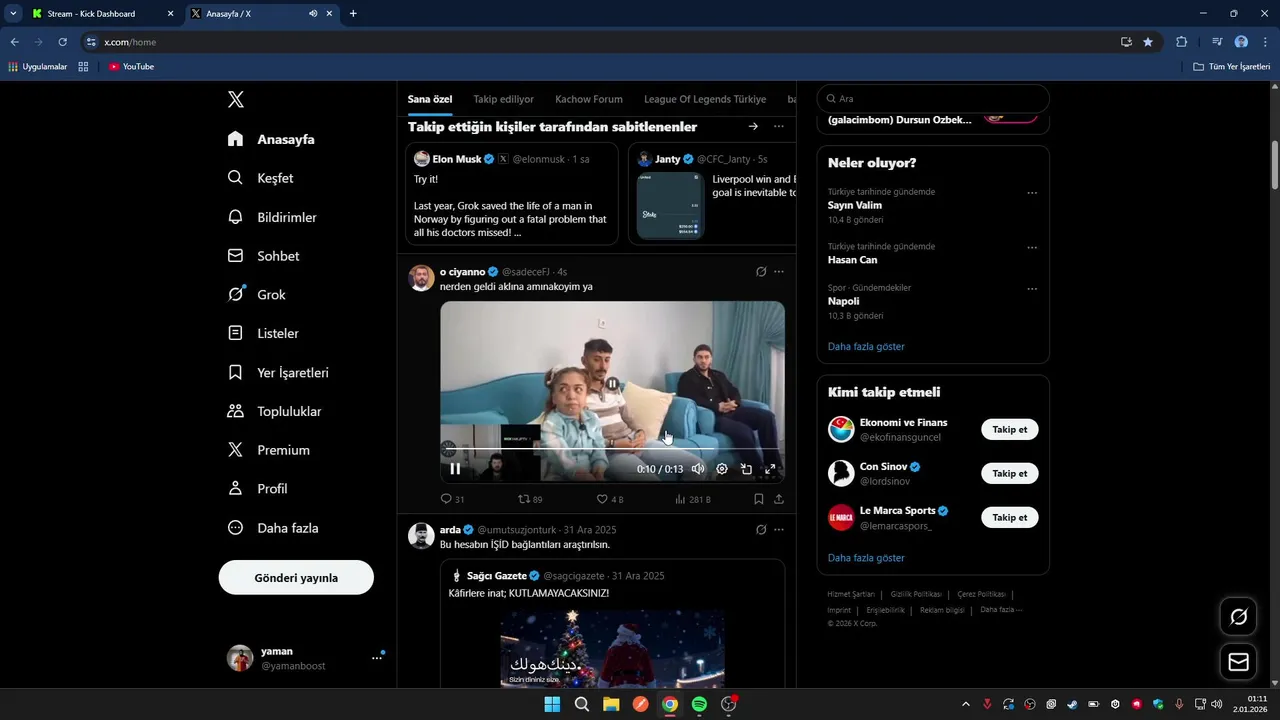
Task: Toggle video picture-in-picture mode
Action: pyautogui.click(x=746, y=468)
